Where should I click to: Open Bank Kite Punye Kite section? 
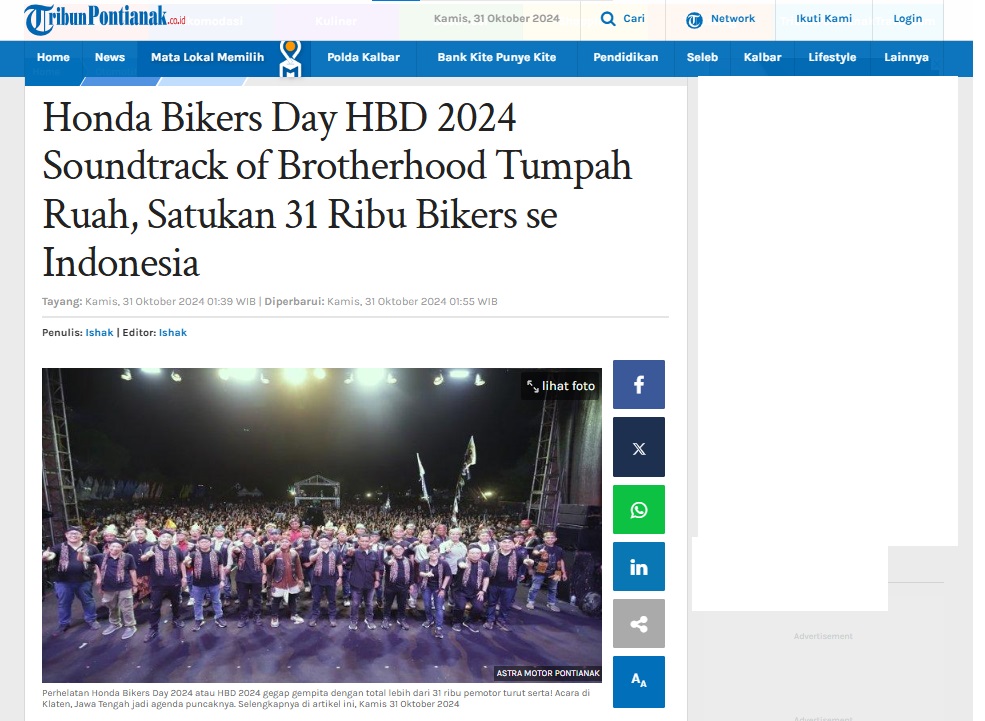coord(496,57)
